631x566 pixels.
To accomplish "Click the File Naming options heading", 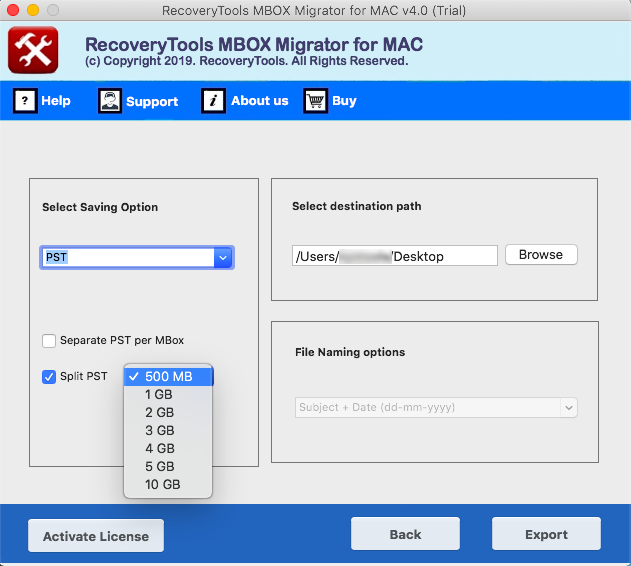I will pos(350,352).
